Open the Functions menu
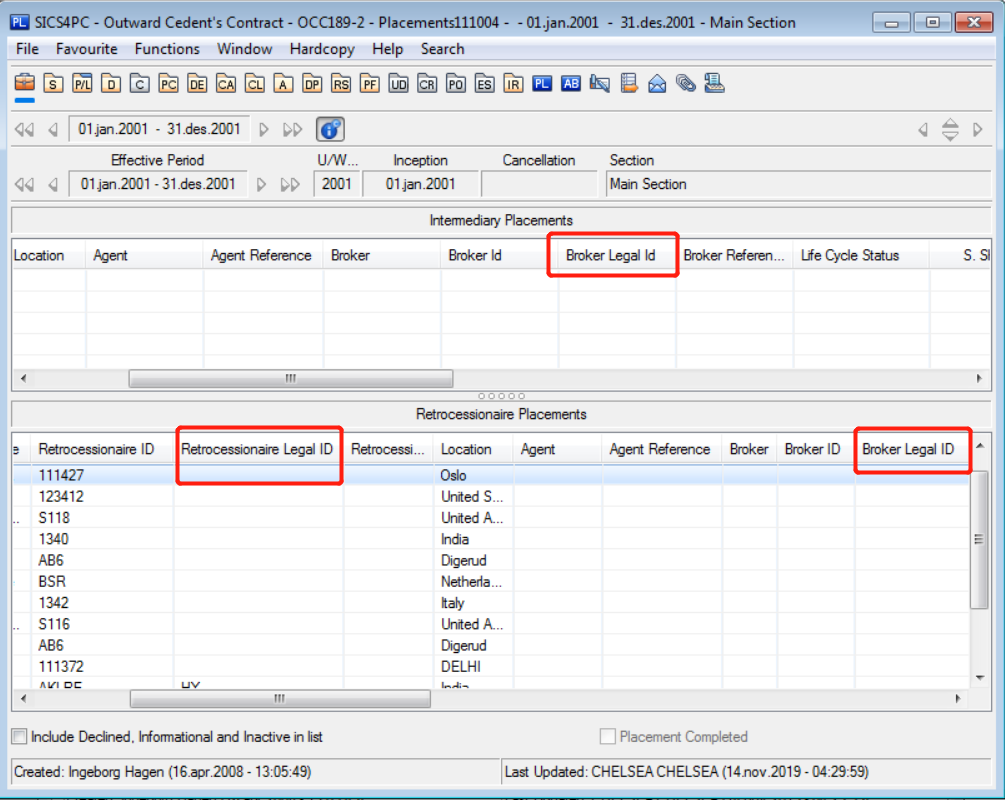The height and width of the screenshot is (800, 1005). (167, 49)
